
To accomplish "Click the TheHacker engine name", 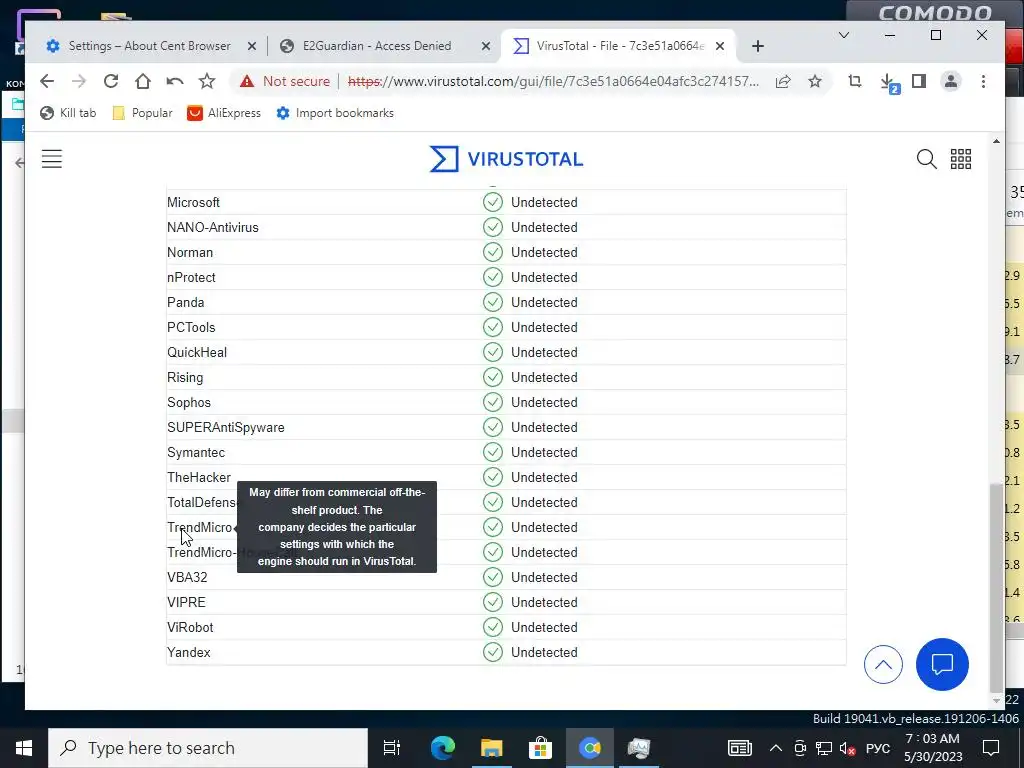I will pos(199,477).
